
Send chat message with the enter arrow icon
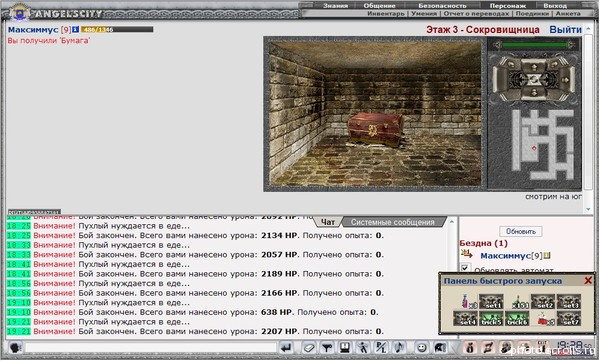pos(286,348)
